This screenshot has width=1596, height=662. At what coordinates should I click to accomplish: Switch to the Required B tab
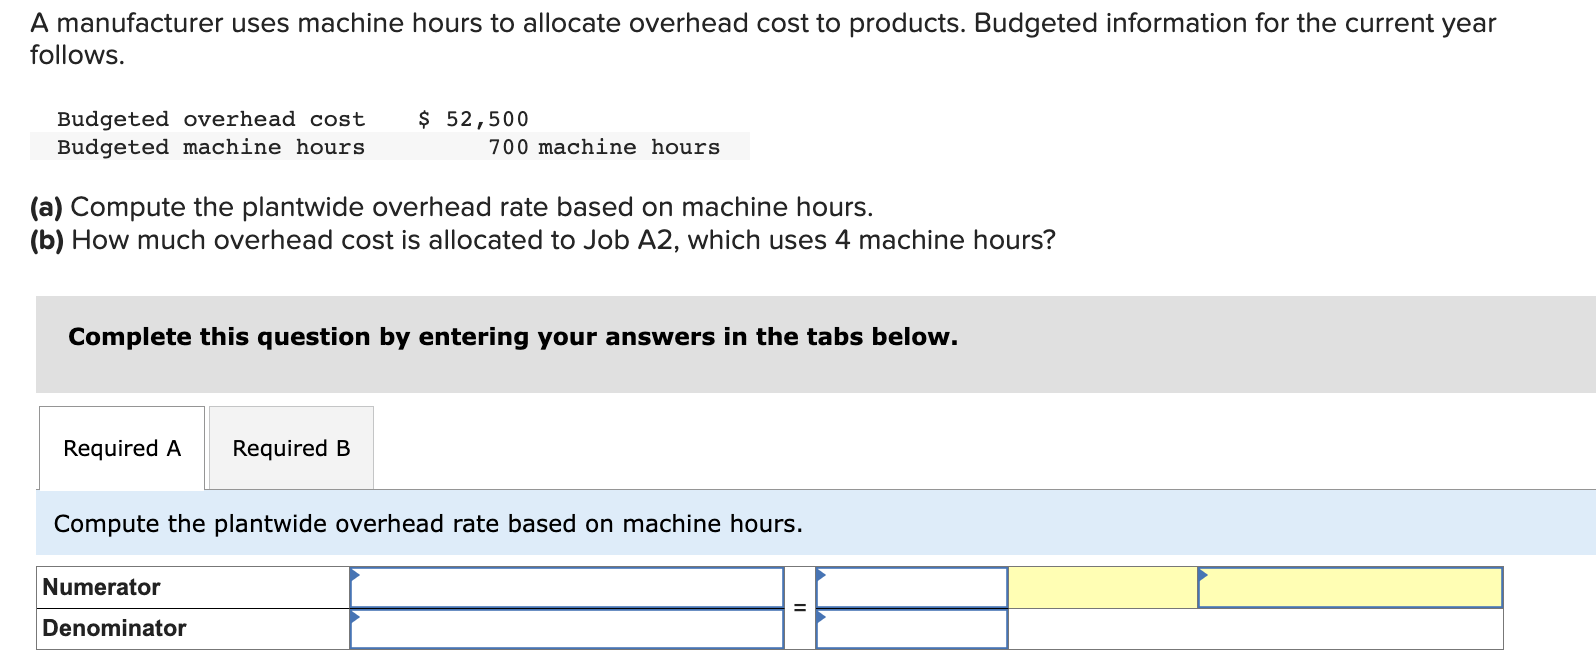(290, 447)
